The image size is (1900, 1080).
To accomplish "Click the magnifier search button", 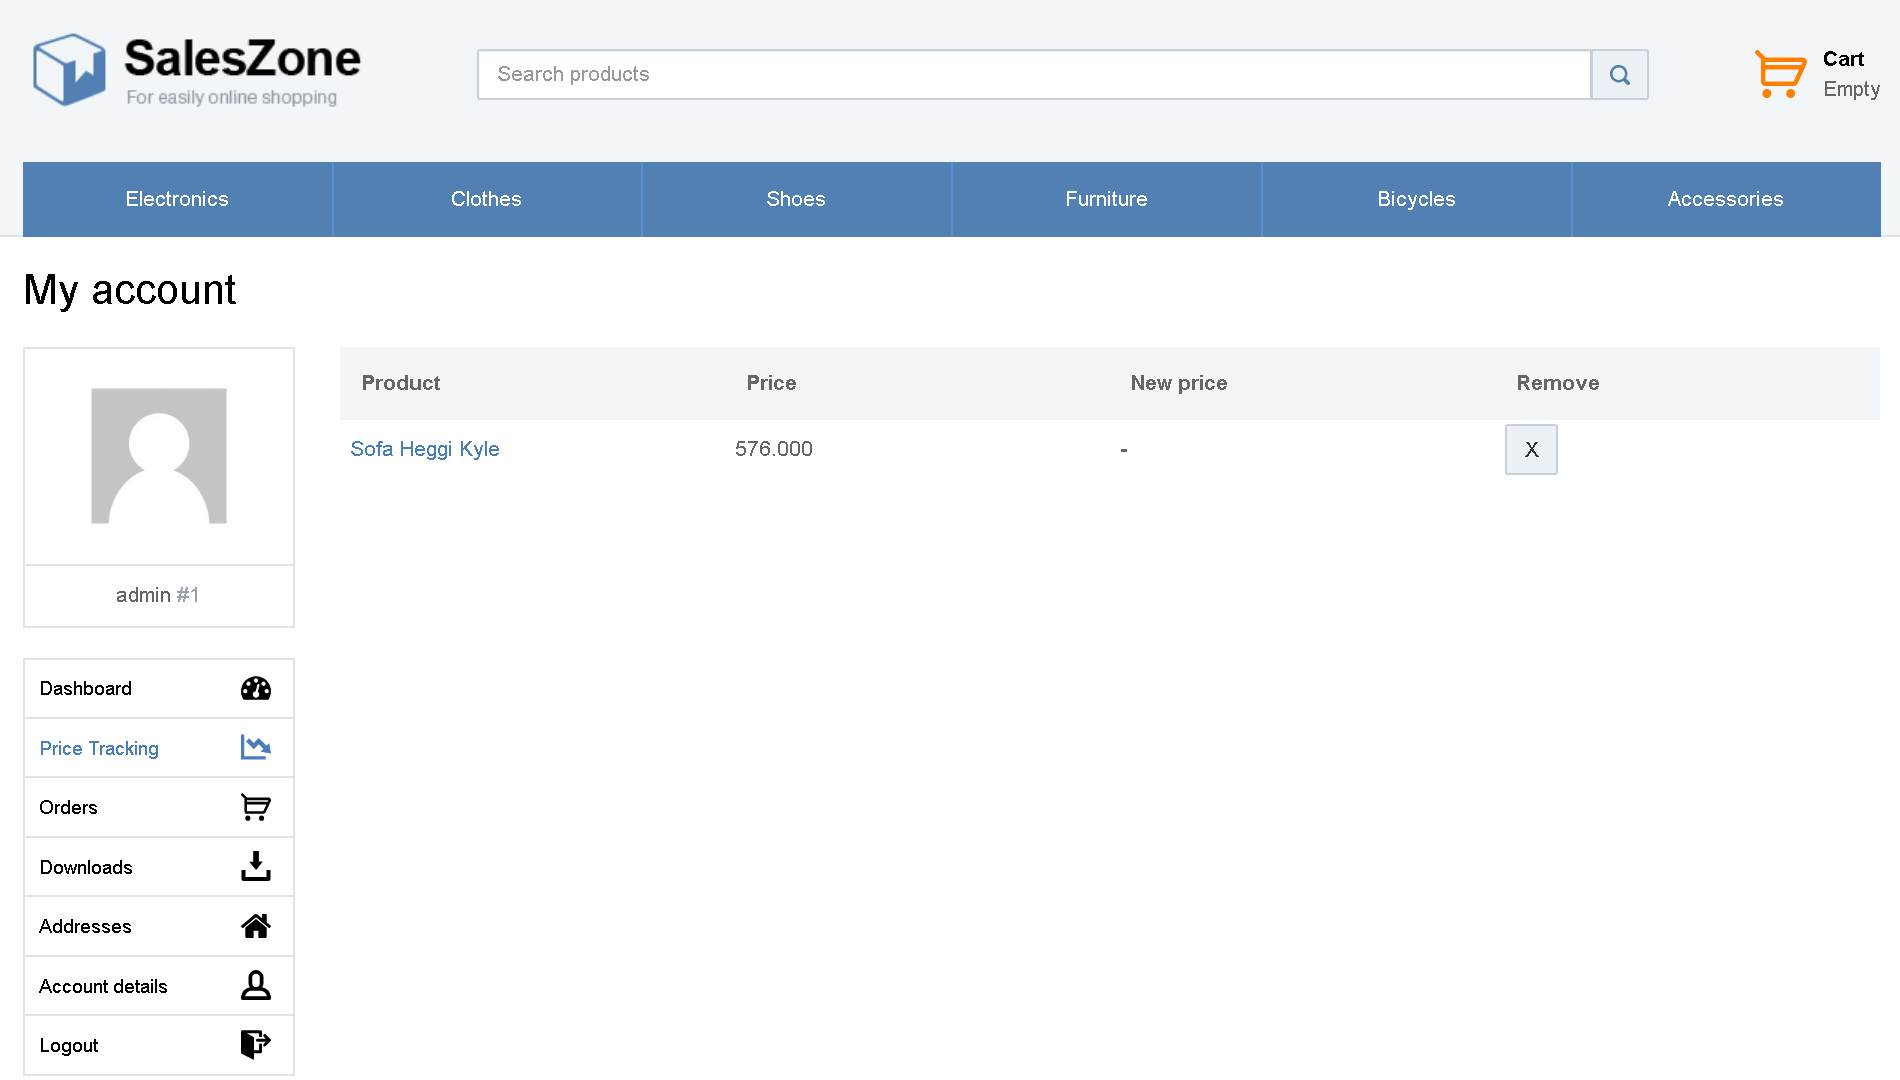I will coord(1619,75).
